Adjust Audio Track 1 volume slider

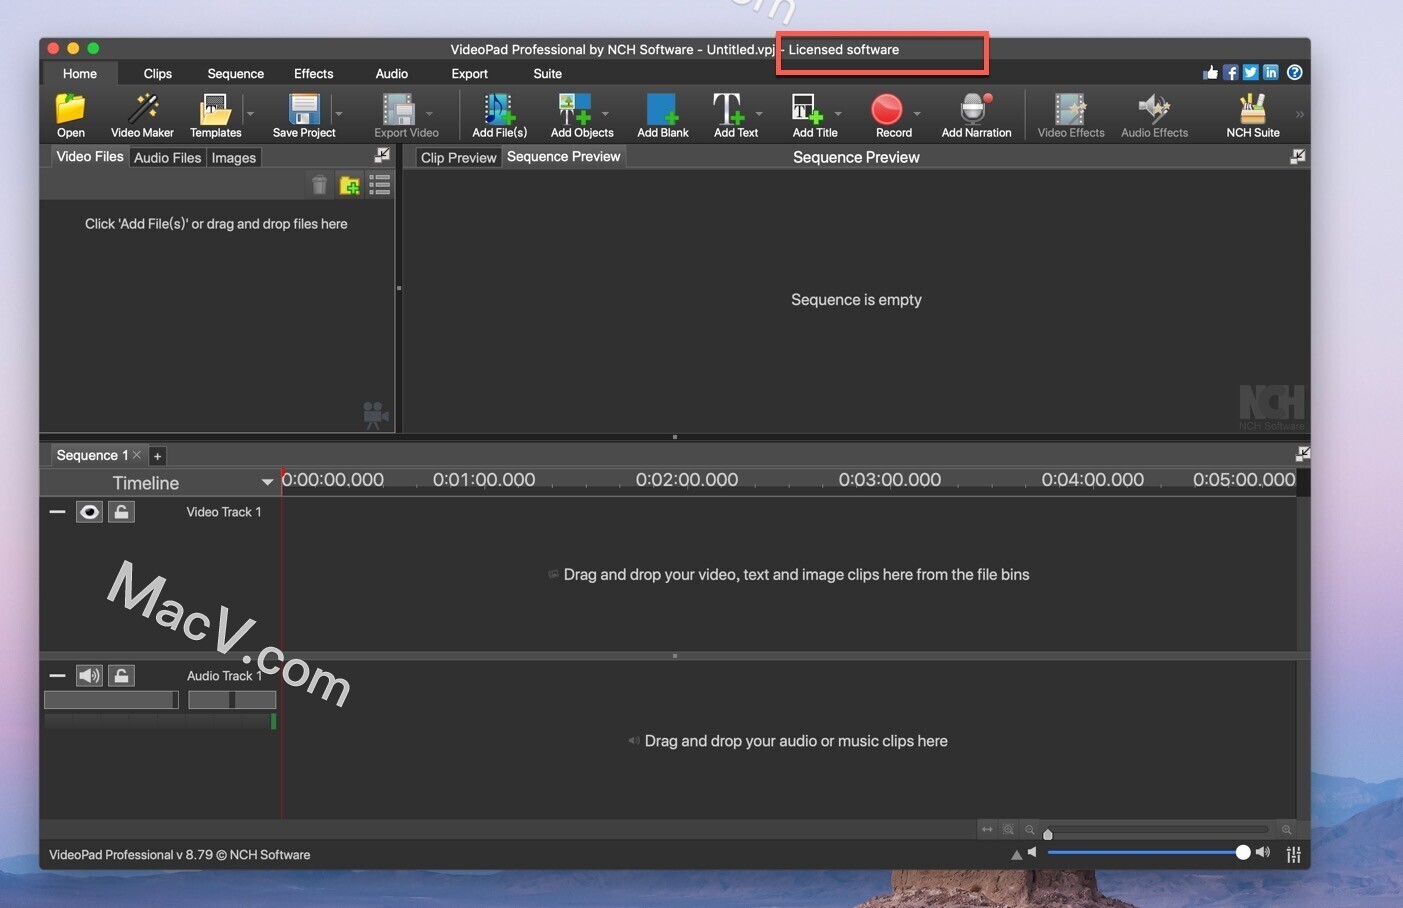click(111, 700)
